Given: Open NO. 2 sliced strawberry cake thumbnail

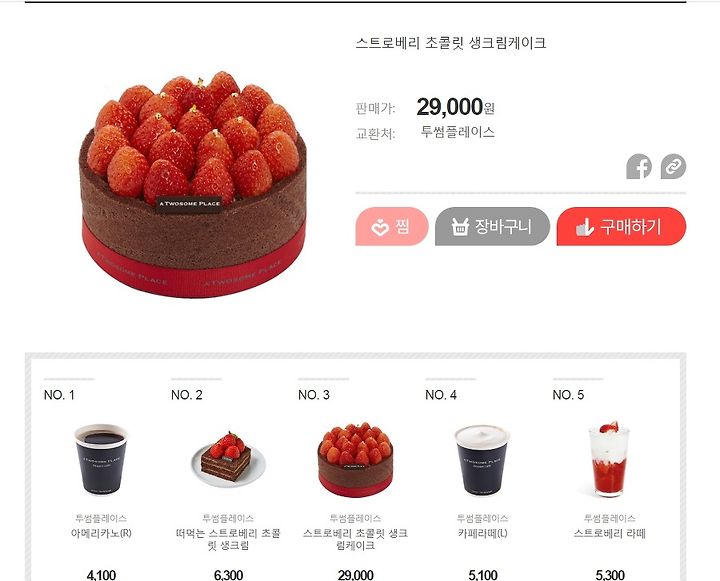Looking at the screenshot, I should [x=228, y=459].
